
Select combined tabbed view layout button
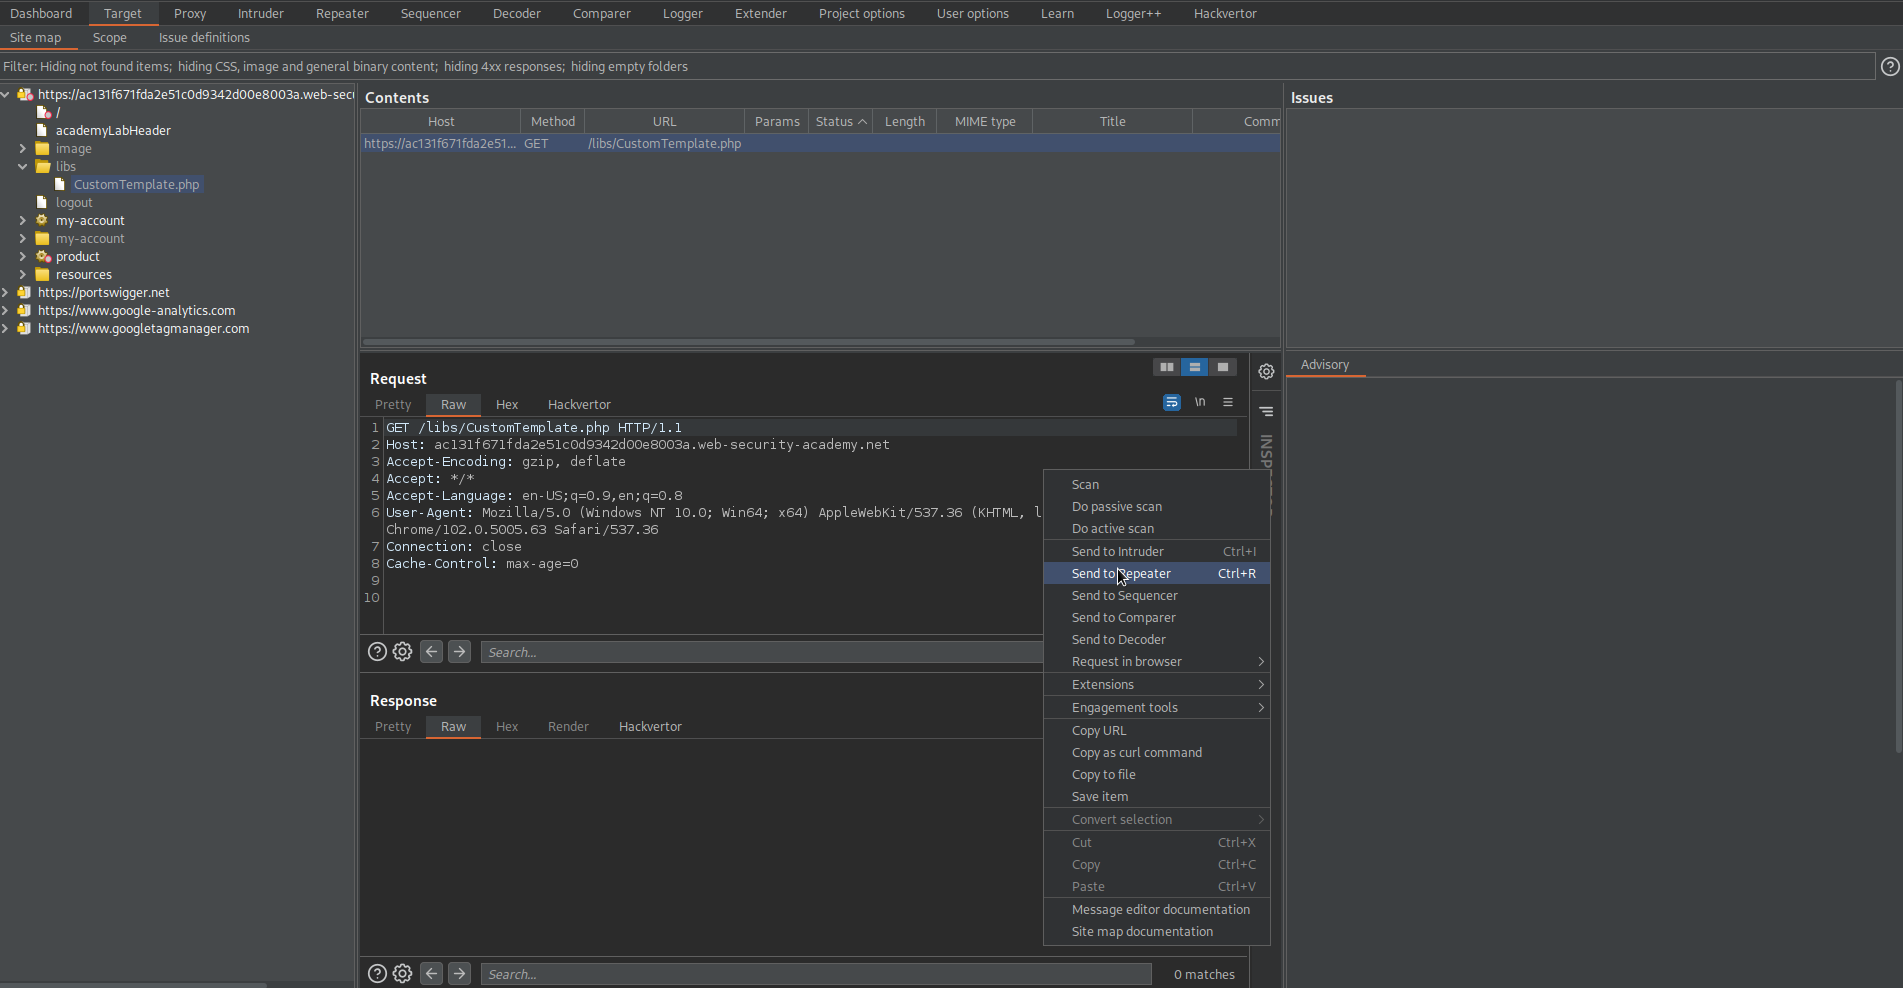(x=1222, y=367)
